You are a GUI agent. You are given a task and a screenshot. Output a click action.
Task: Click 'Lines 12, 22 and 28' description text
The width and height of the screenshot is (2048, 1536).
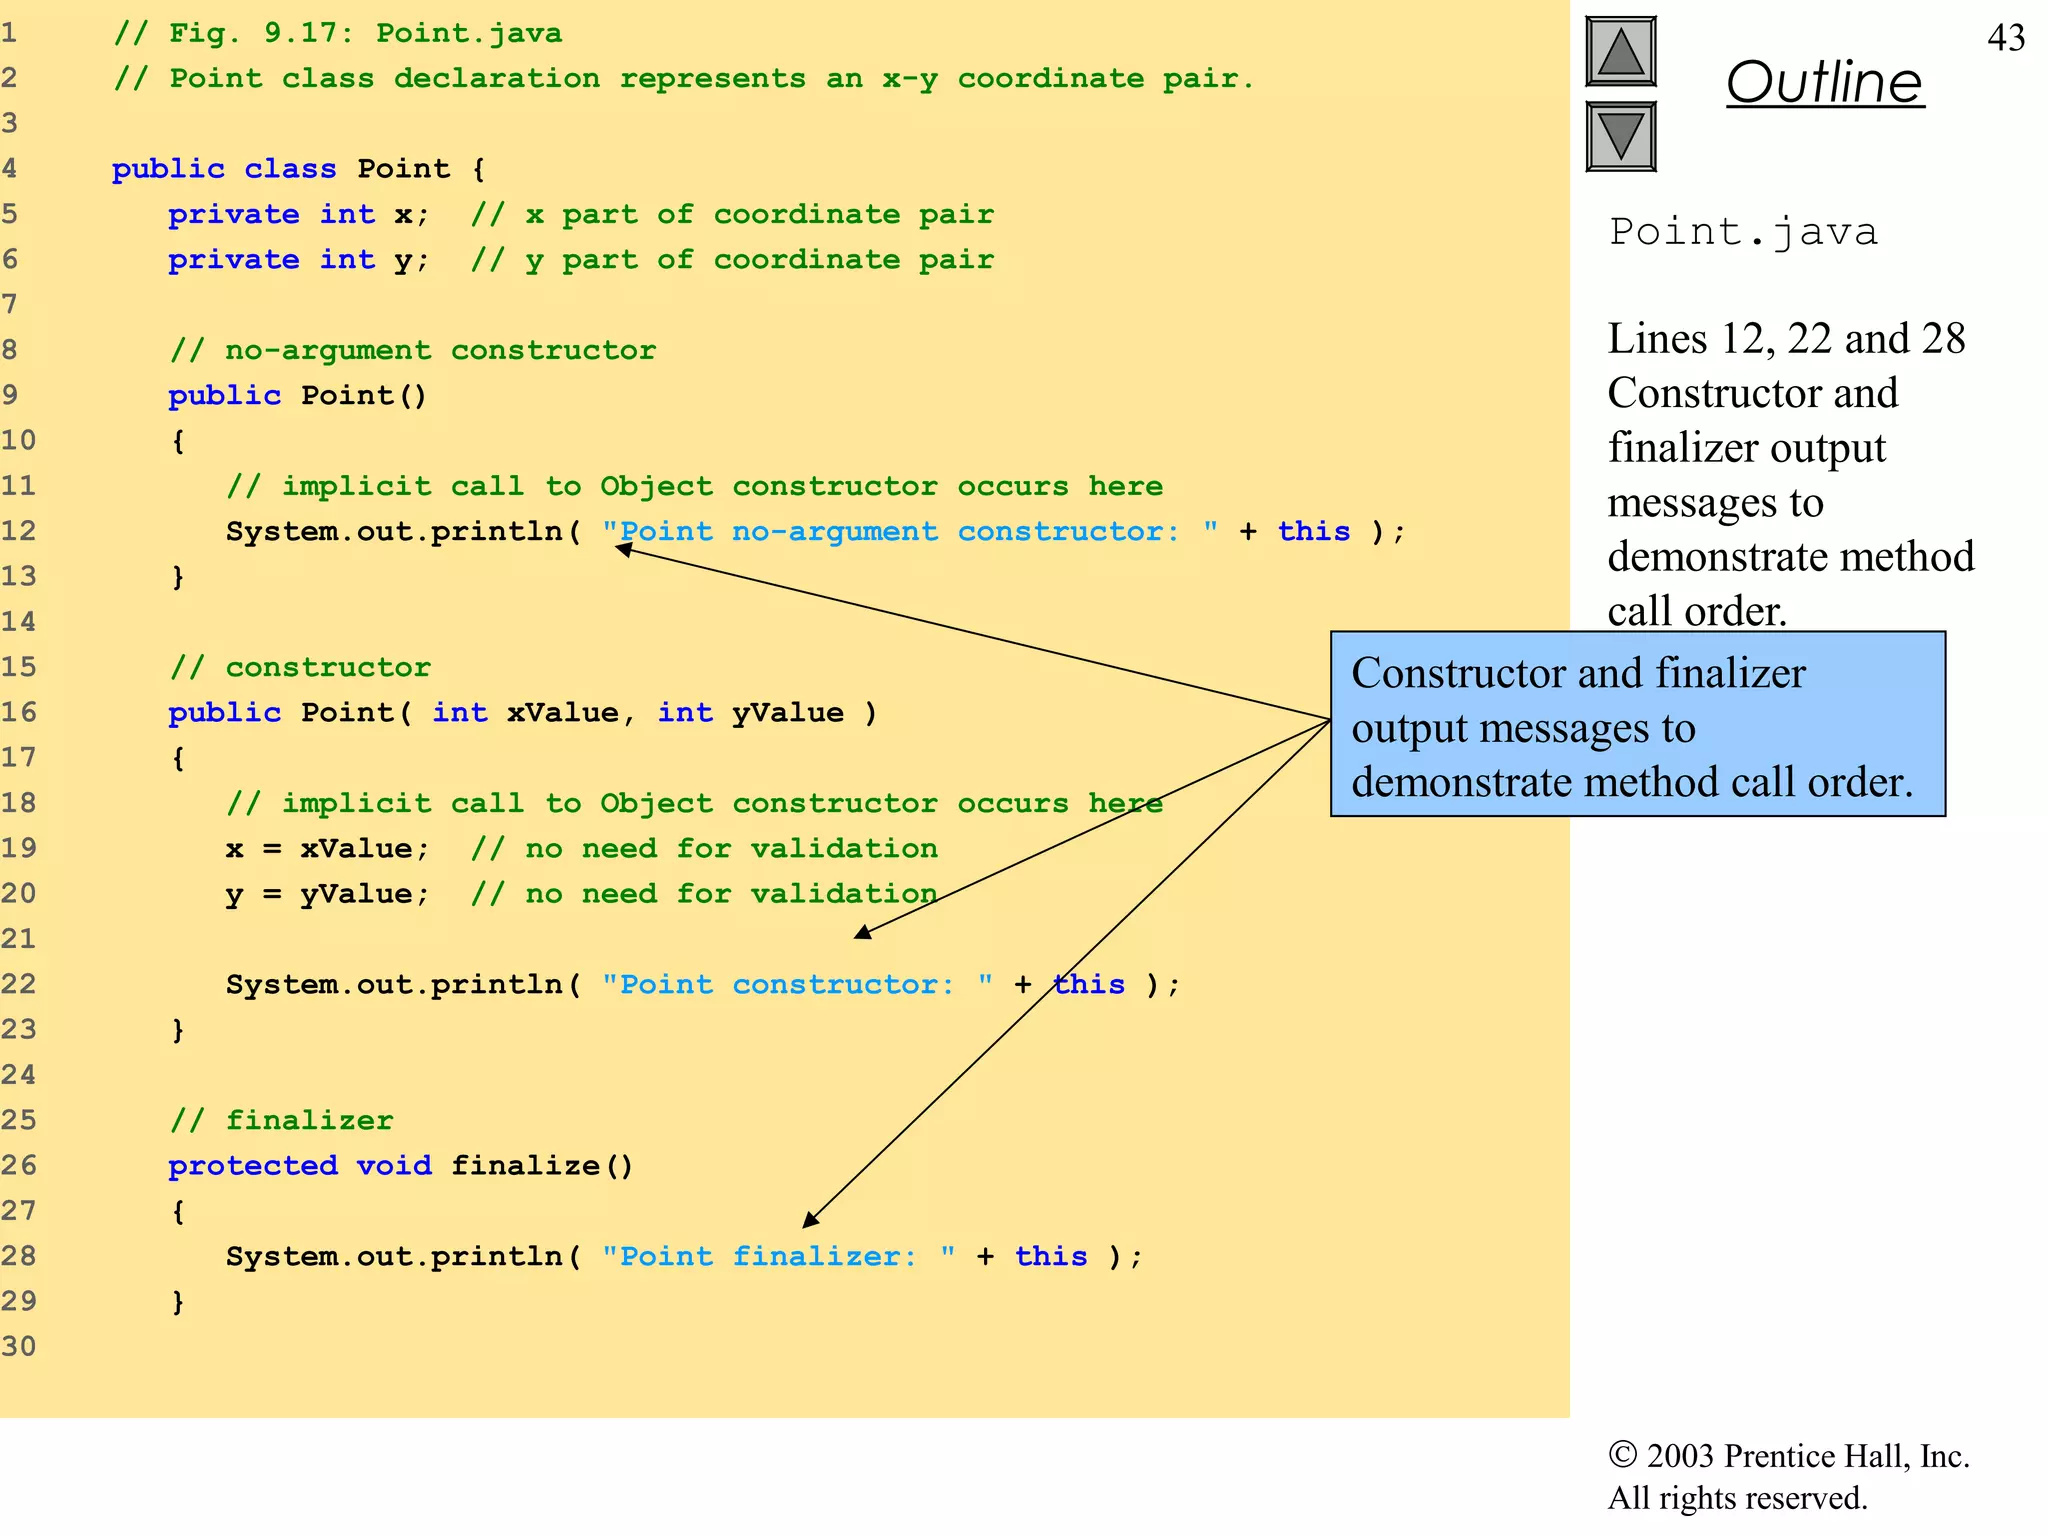[1785, 339]
